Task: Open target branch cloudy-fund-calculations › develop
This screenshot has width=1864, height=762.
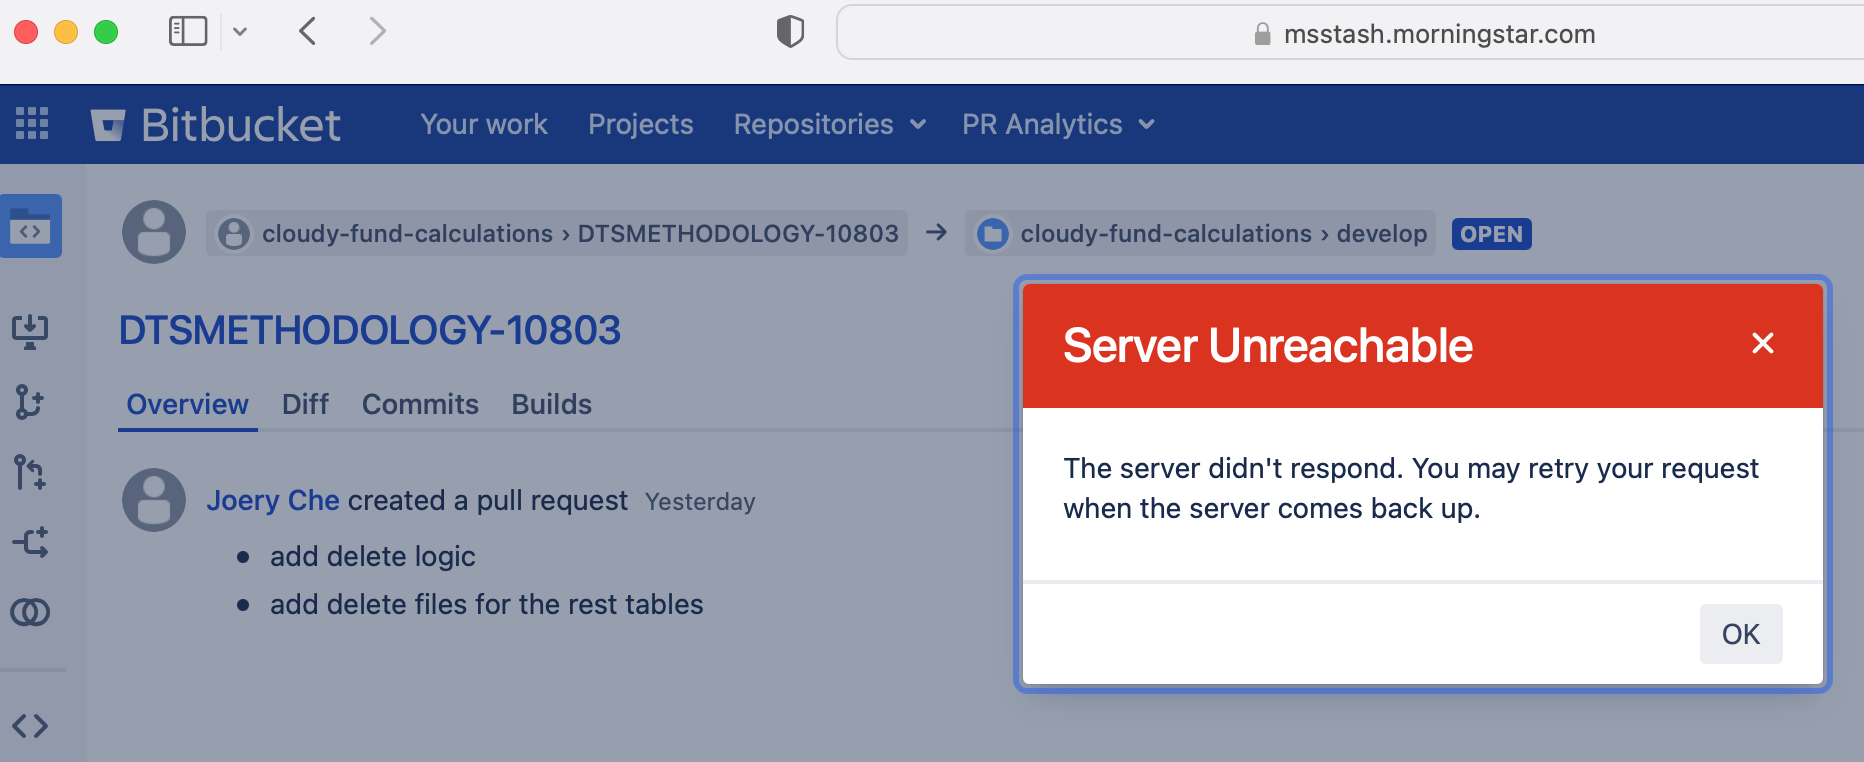Action: 1200,233
